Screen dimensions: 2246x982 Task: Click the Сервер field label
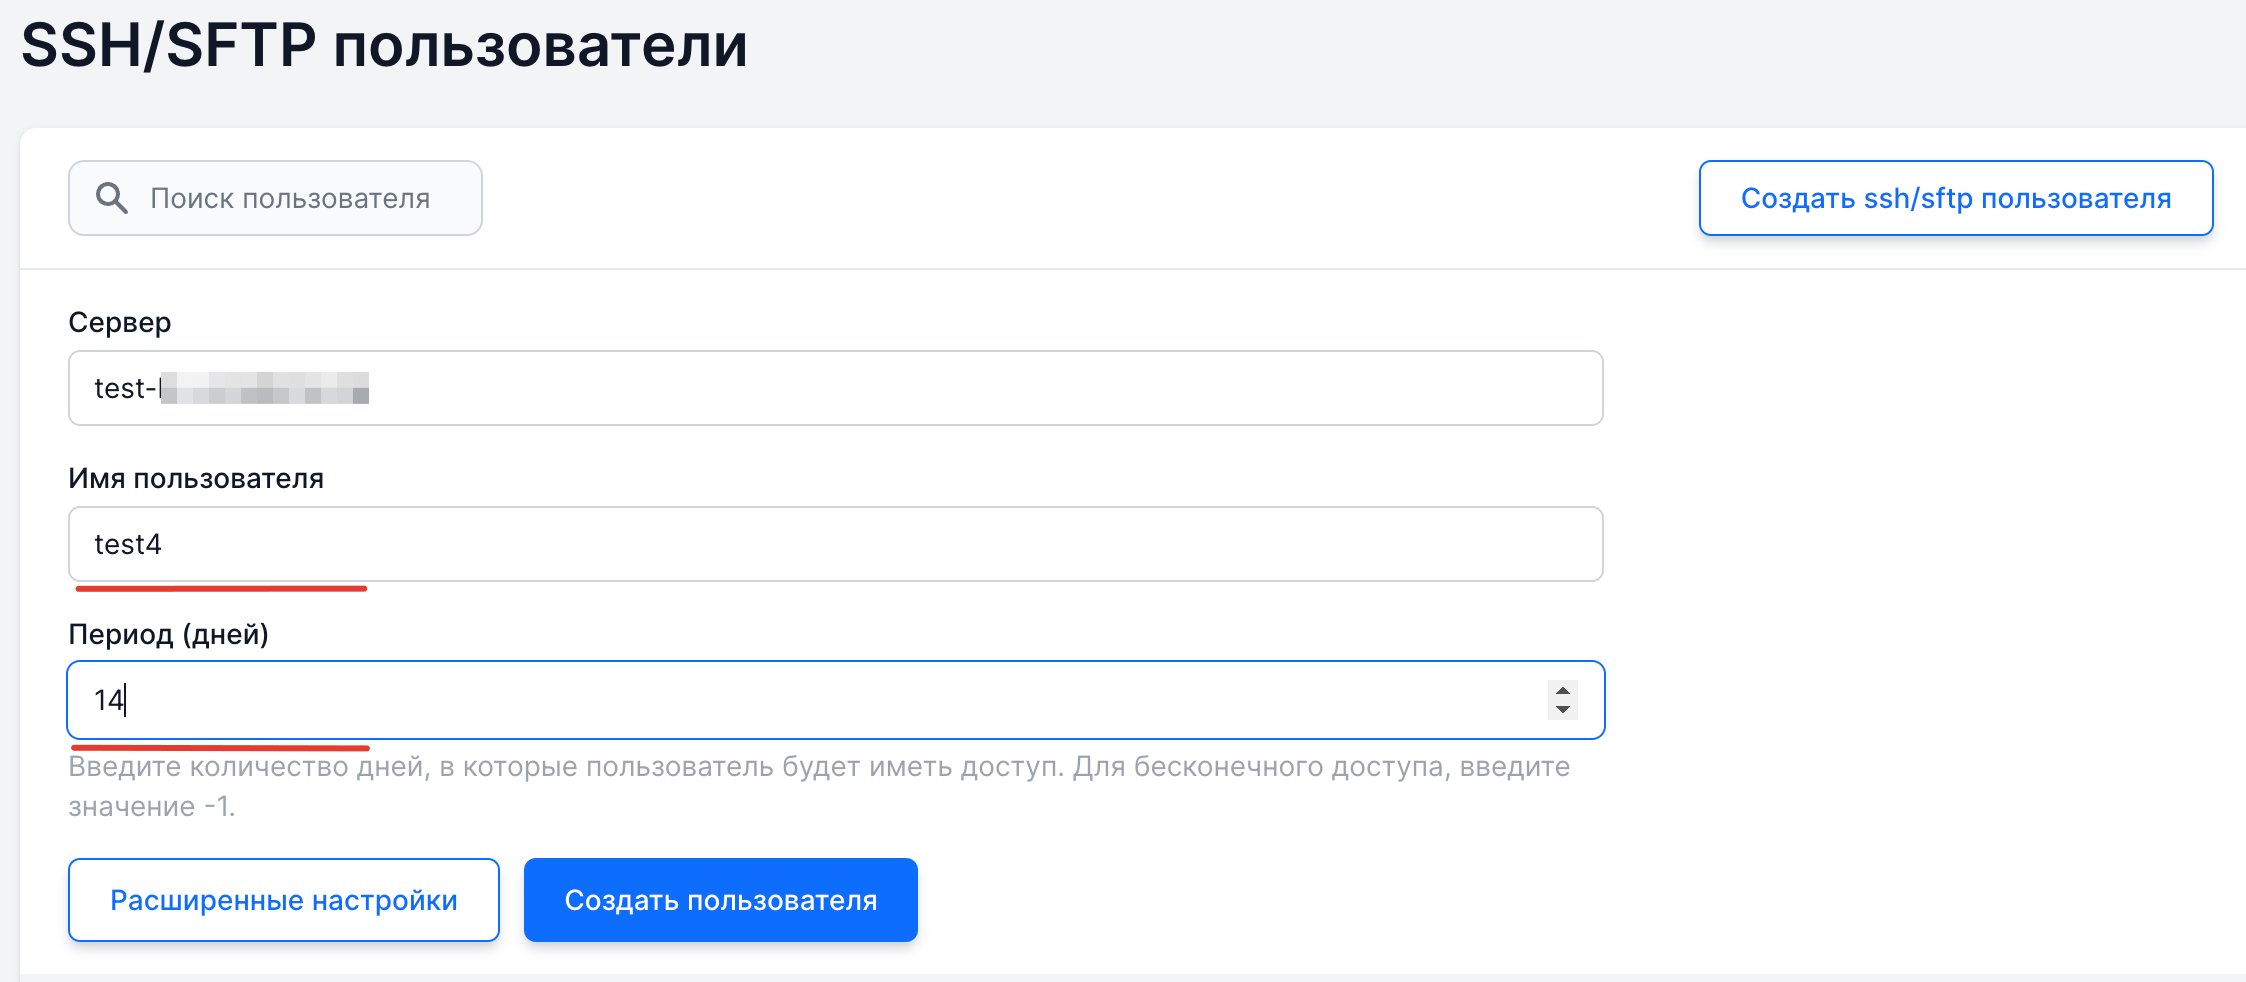(x=120, y=322)
